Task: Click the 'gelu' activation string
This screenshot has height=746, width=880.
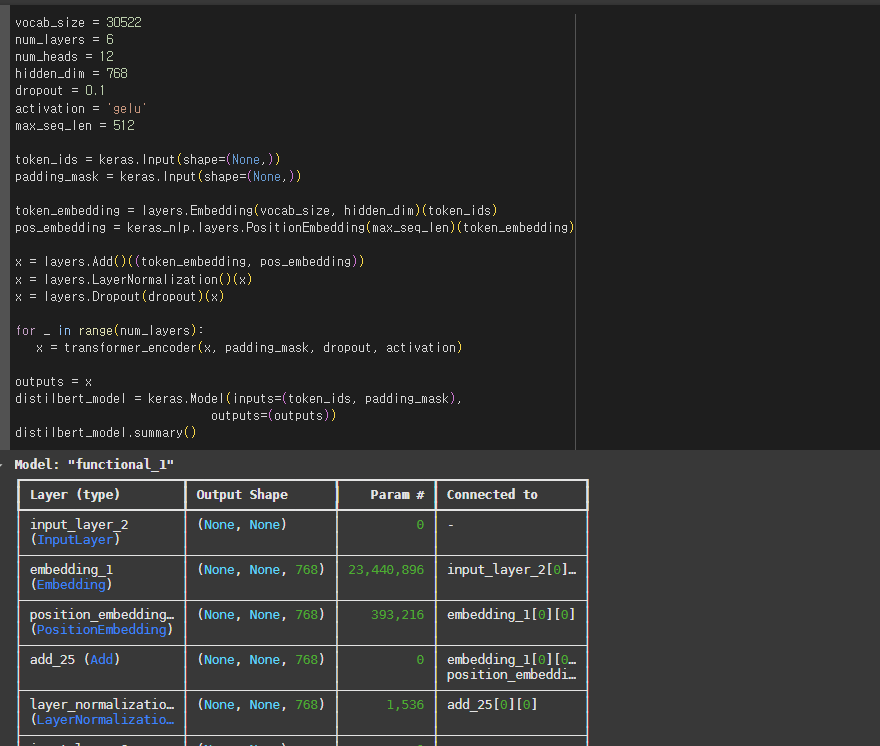Action: tap(127, 108)
